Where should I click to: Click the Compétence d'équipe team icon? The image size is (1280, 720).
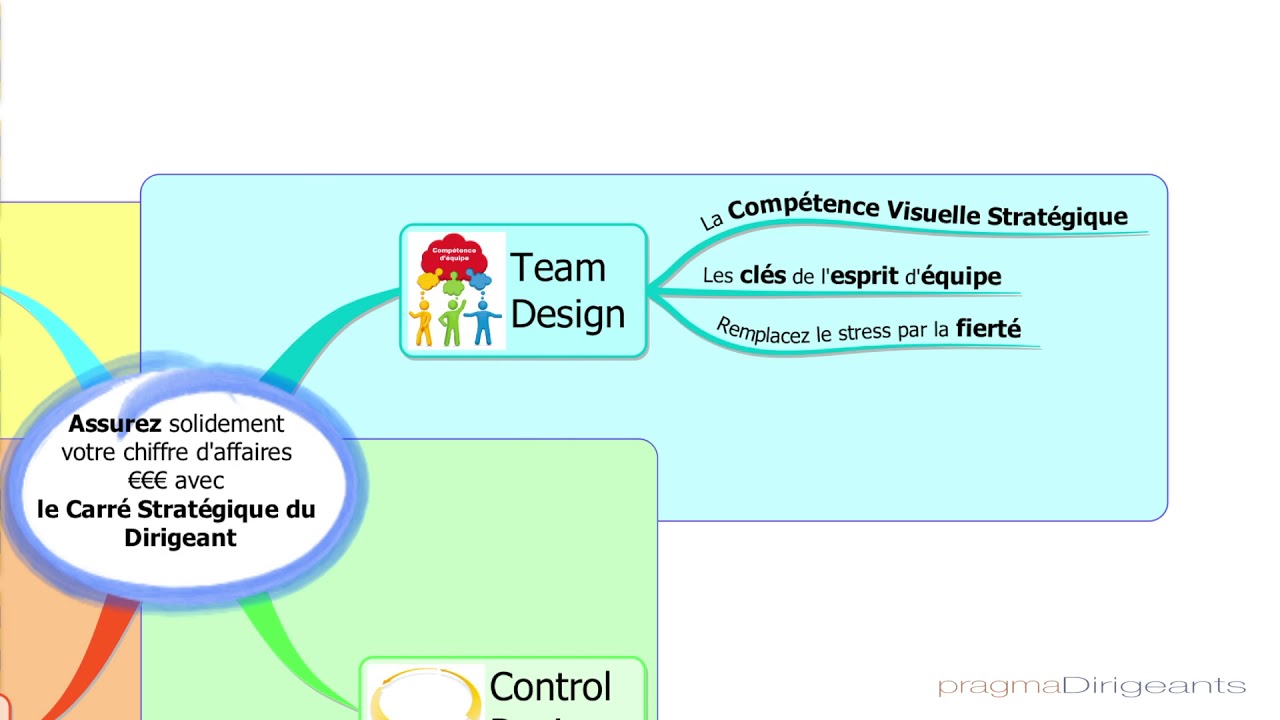(x=456, y=291)
